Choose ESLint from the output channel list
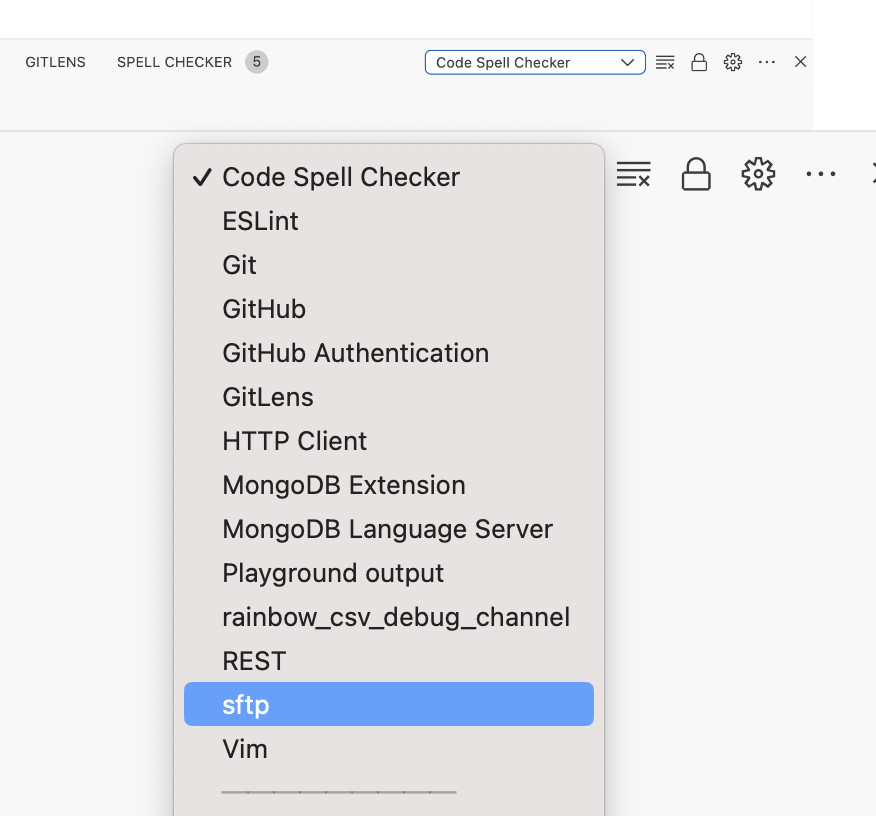 (x=260, y=221)
